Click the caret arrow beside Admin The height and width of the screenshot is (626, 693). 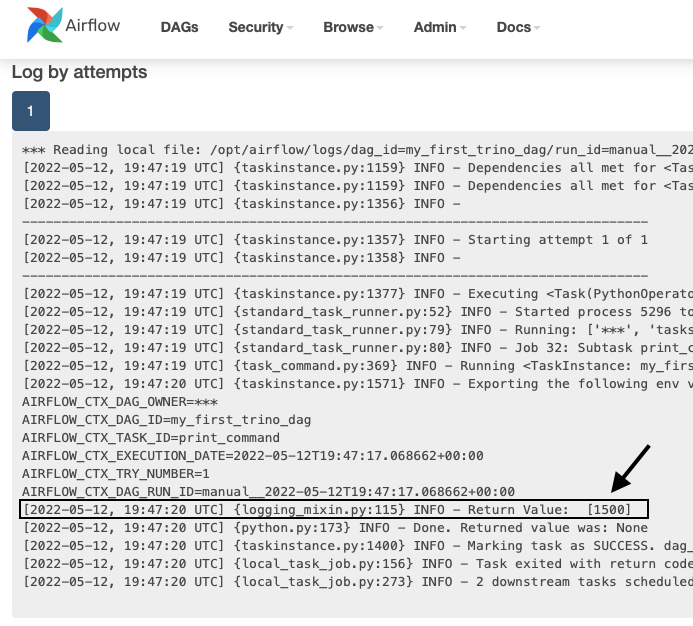click(x=463, y=28)
